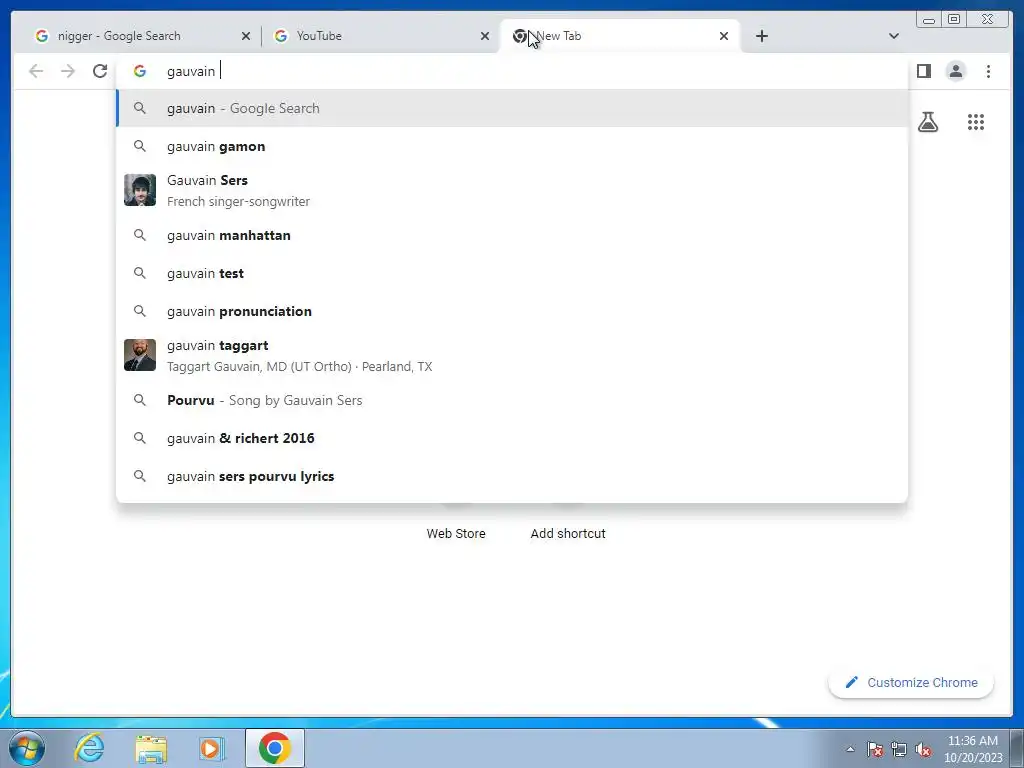Click the Gauvain Sers photo thumbnail

point(140,190)
